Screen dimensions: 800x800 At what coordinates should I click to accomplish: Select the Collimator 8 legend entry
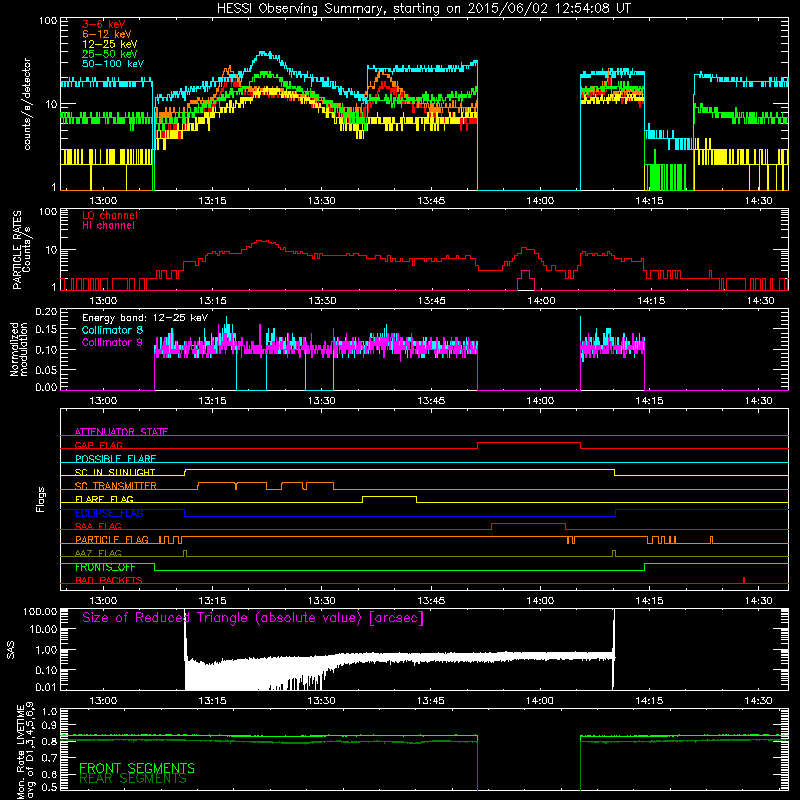coord(112,330)
